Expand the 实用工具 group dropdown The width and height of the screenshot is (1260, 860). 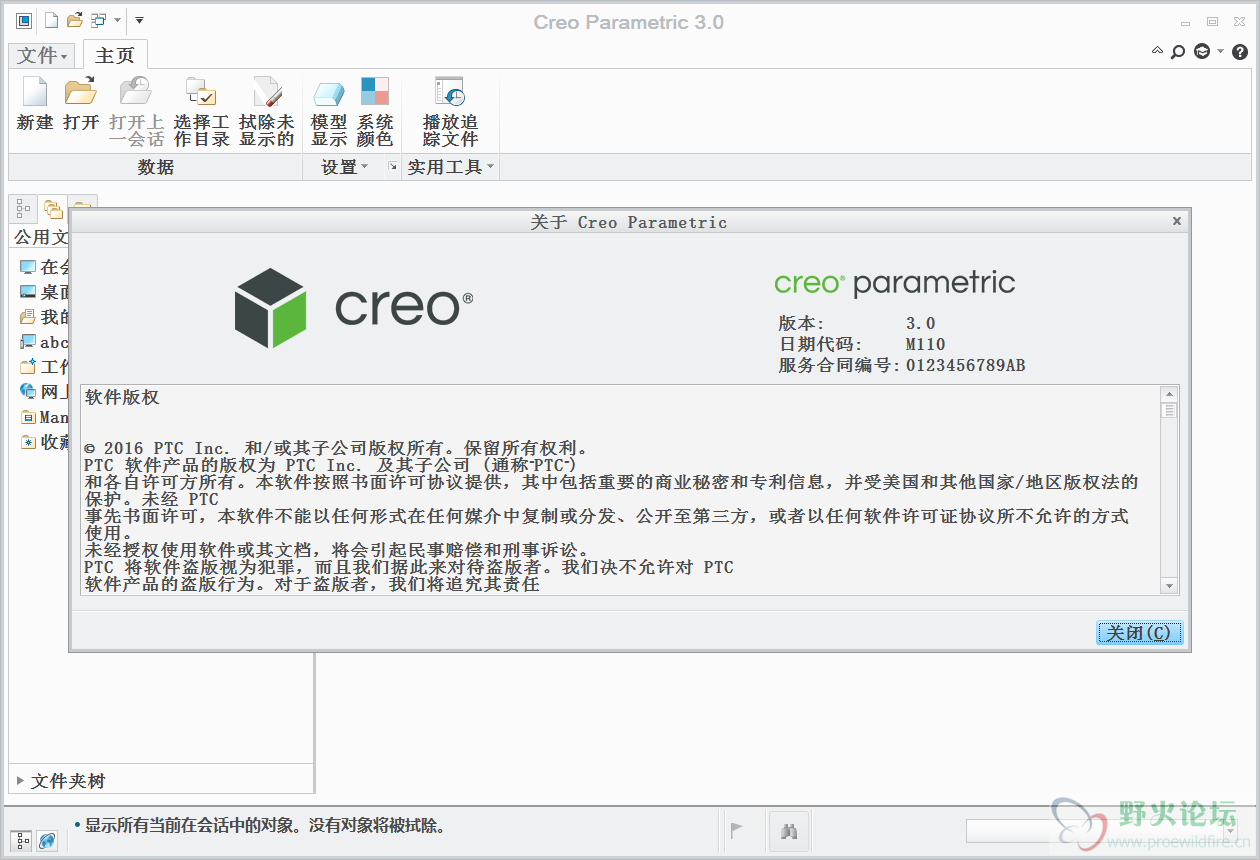451,167
